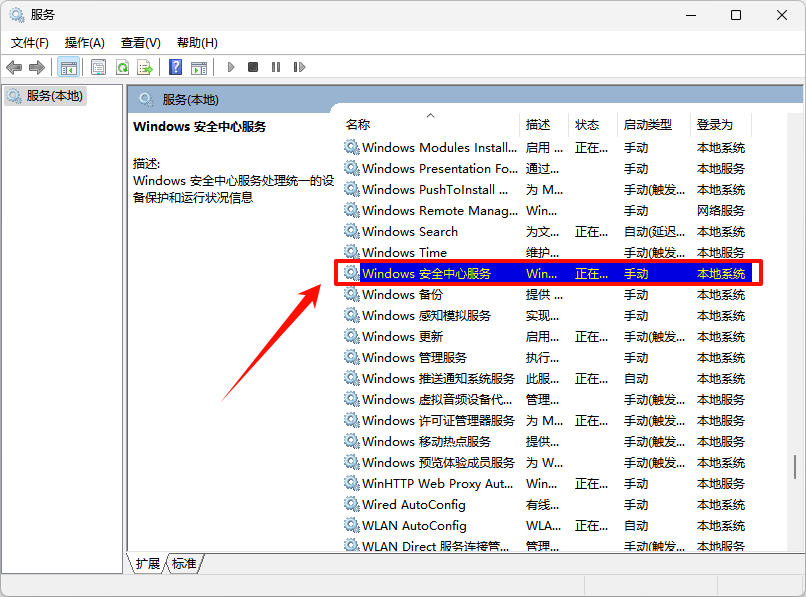Image resolution: width=806 pixels, height=597 pixels.
Task: Click the Export List toolbar icon
Action: click(x=145, y=67)
